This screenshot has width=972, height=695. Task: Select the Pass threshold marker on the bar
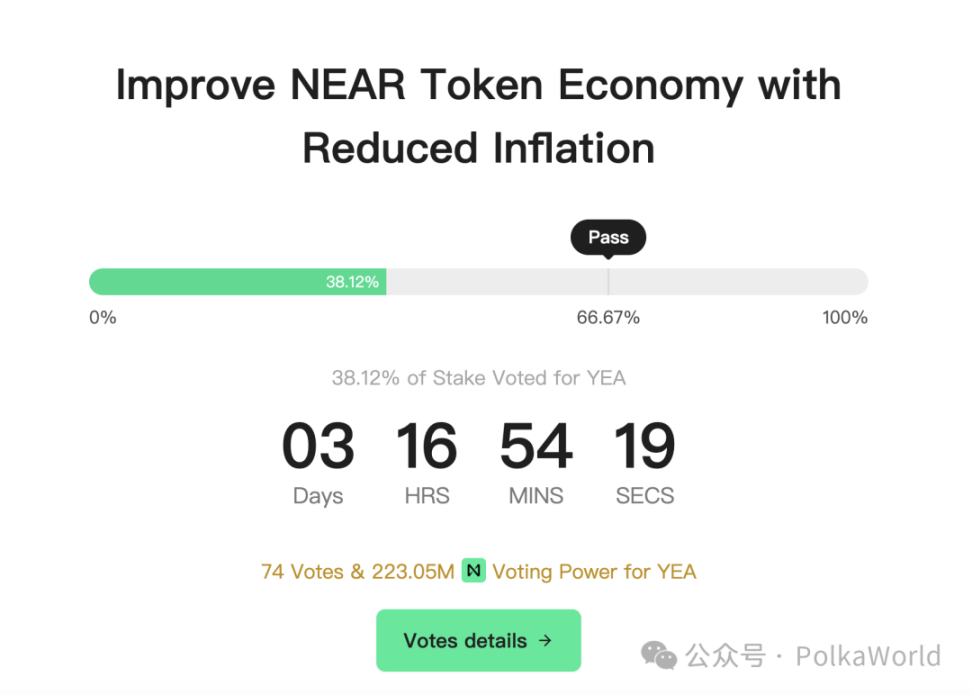608,281
